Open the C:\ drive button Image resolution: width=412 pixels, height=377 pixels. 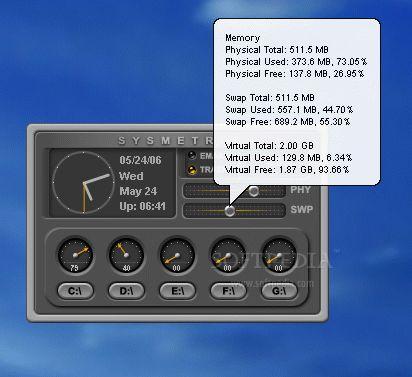75,291
